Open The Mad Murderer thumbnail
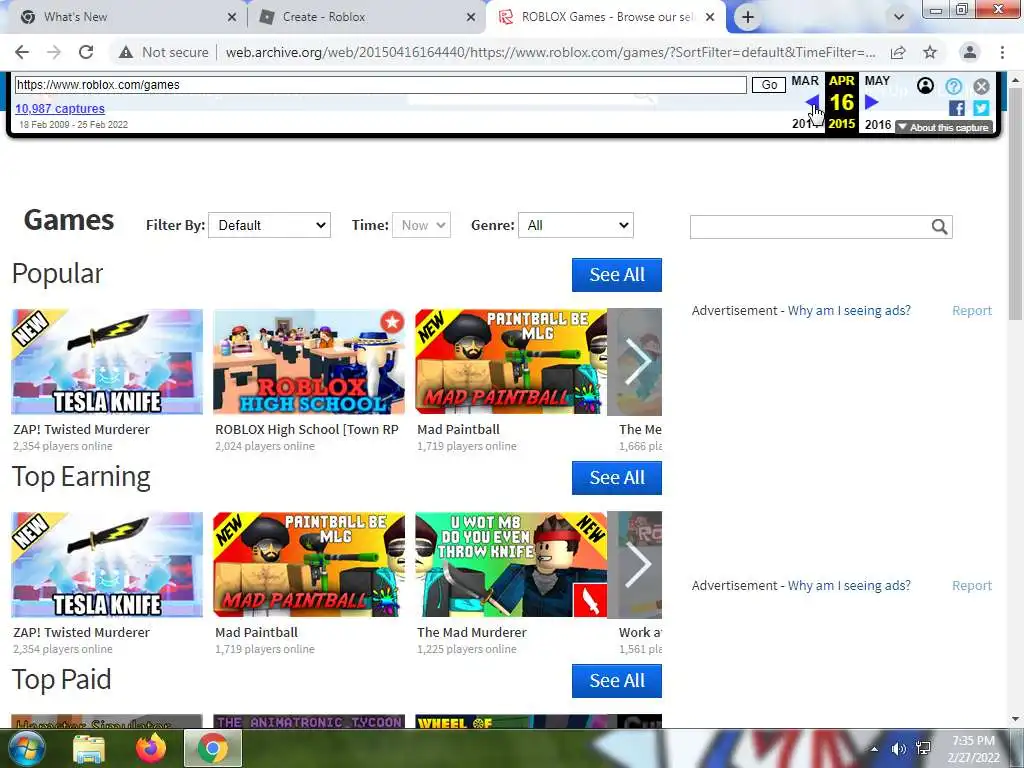 [x=511, y=565]
